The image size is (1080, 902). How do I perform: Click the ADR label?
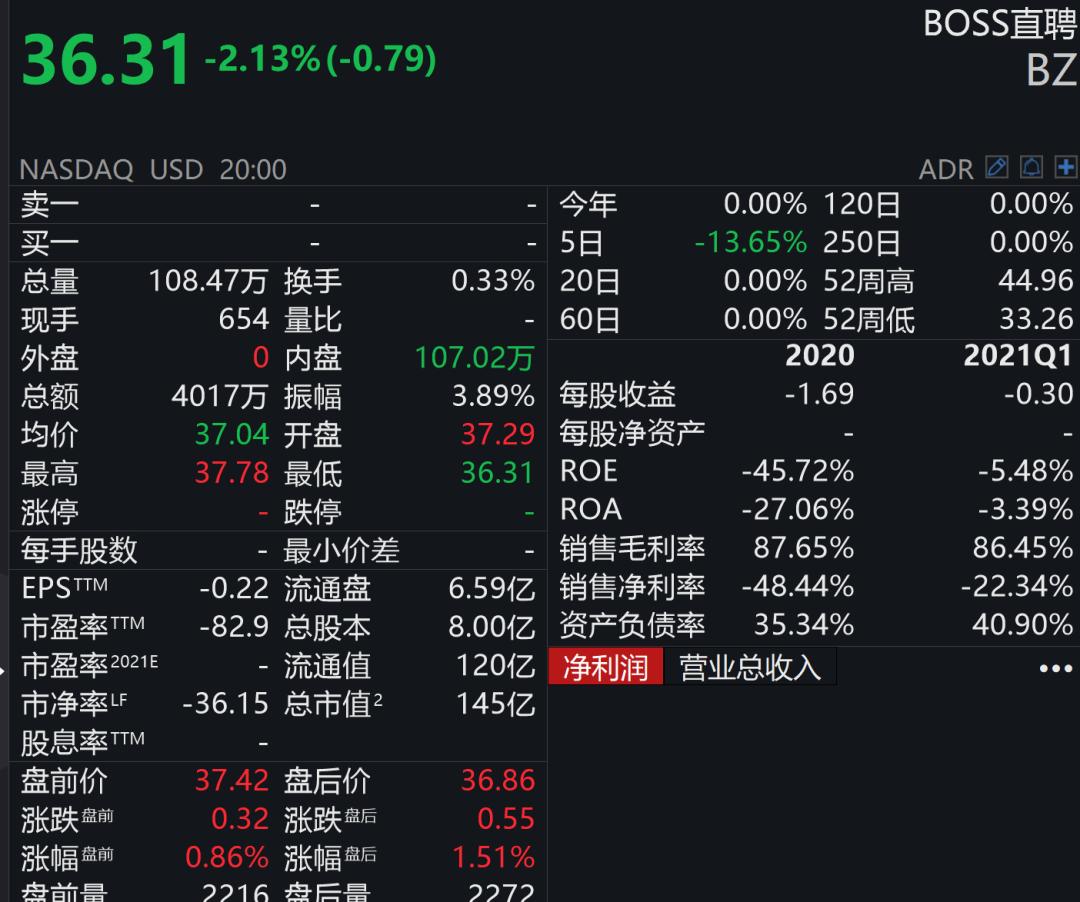tap(946, 169)
